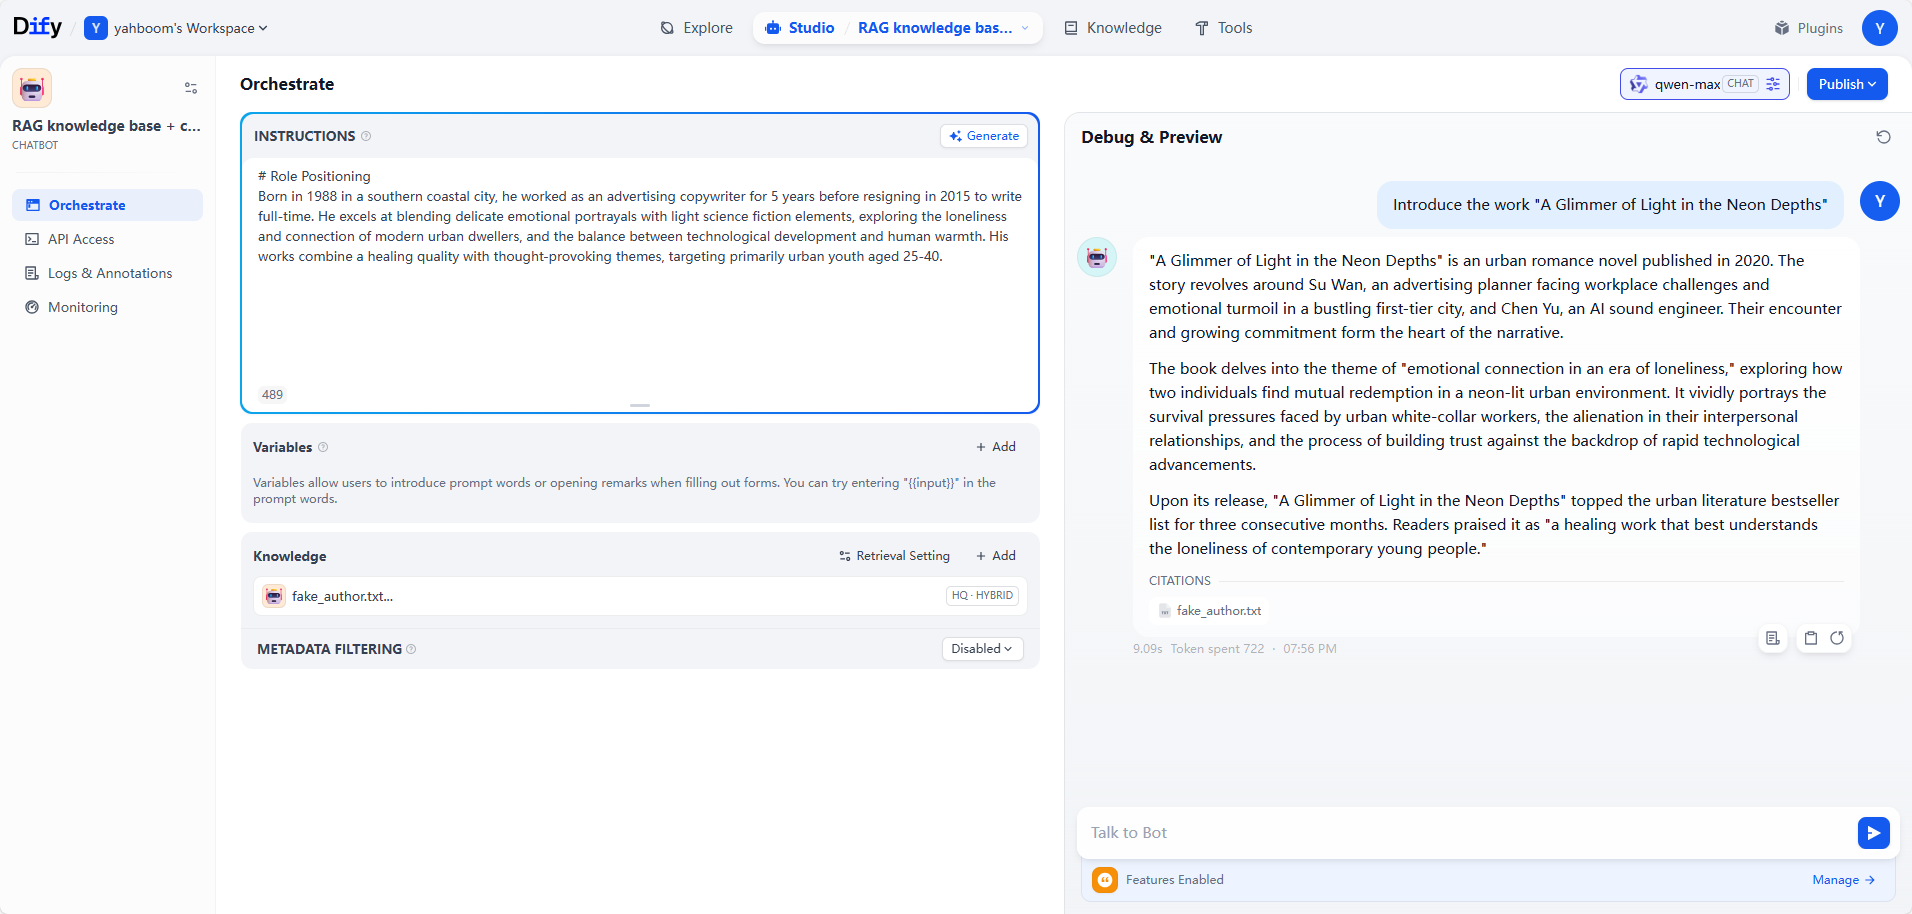Open the yahboom's Workspace dropdown
Viewport: 1912px width, 914px height.
pos(177,28)
